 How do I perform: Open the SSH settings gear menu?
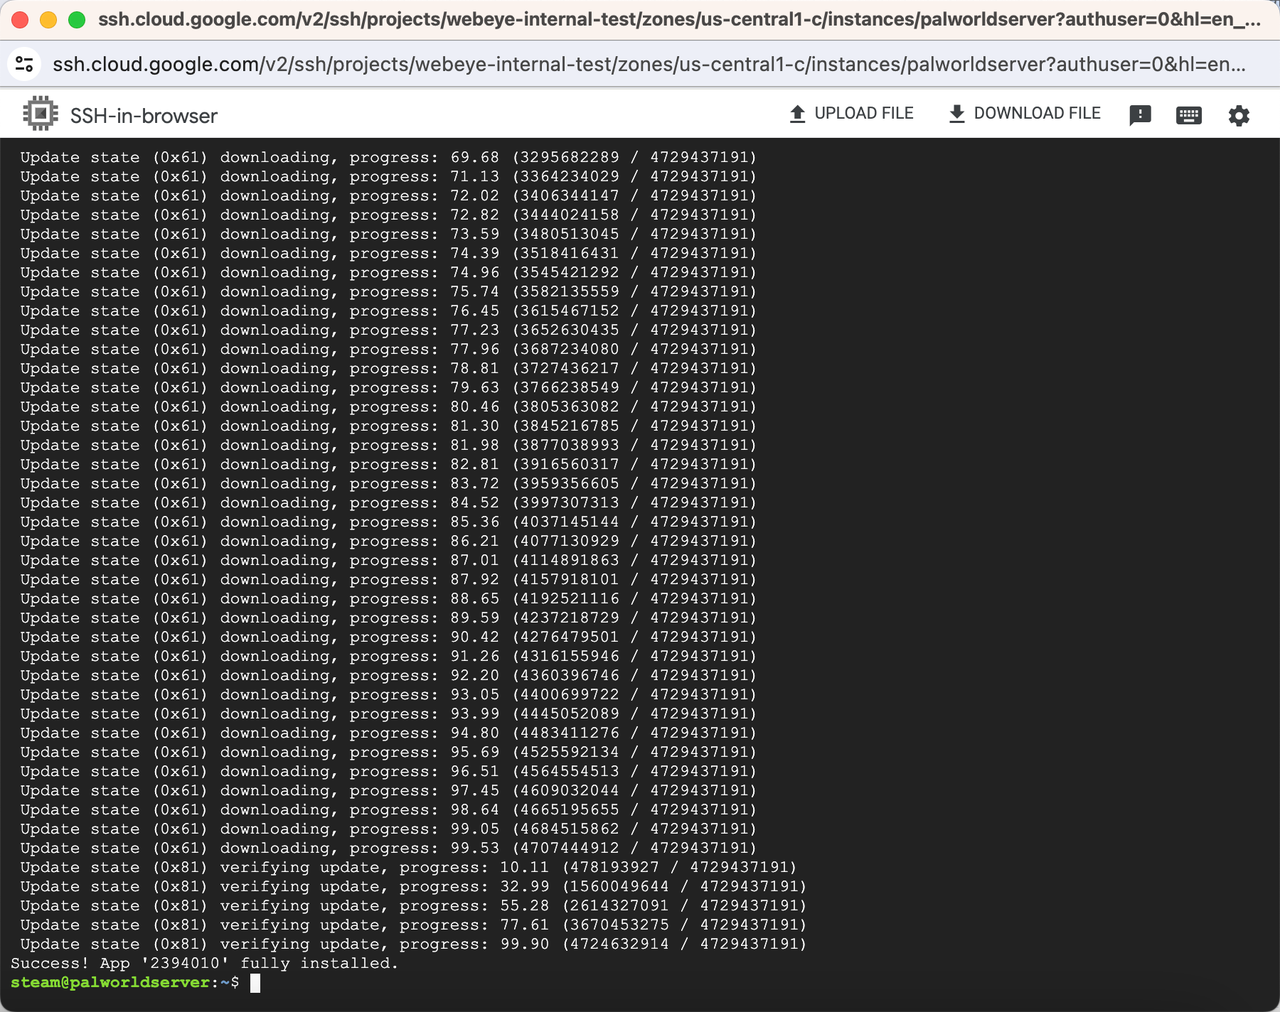(x=1238, y=116)
